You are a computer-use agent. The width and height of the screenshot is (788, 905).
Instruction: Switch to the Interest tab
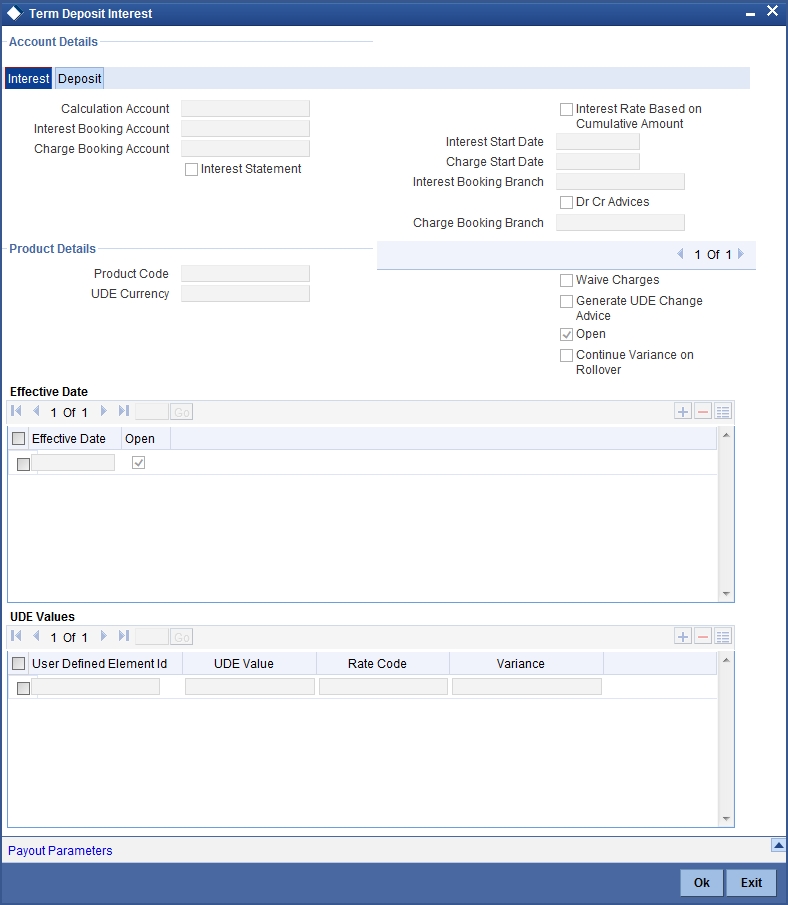[x=28, y=78]
